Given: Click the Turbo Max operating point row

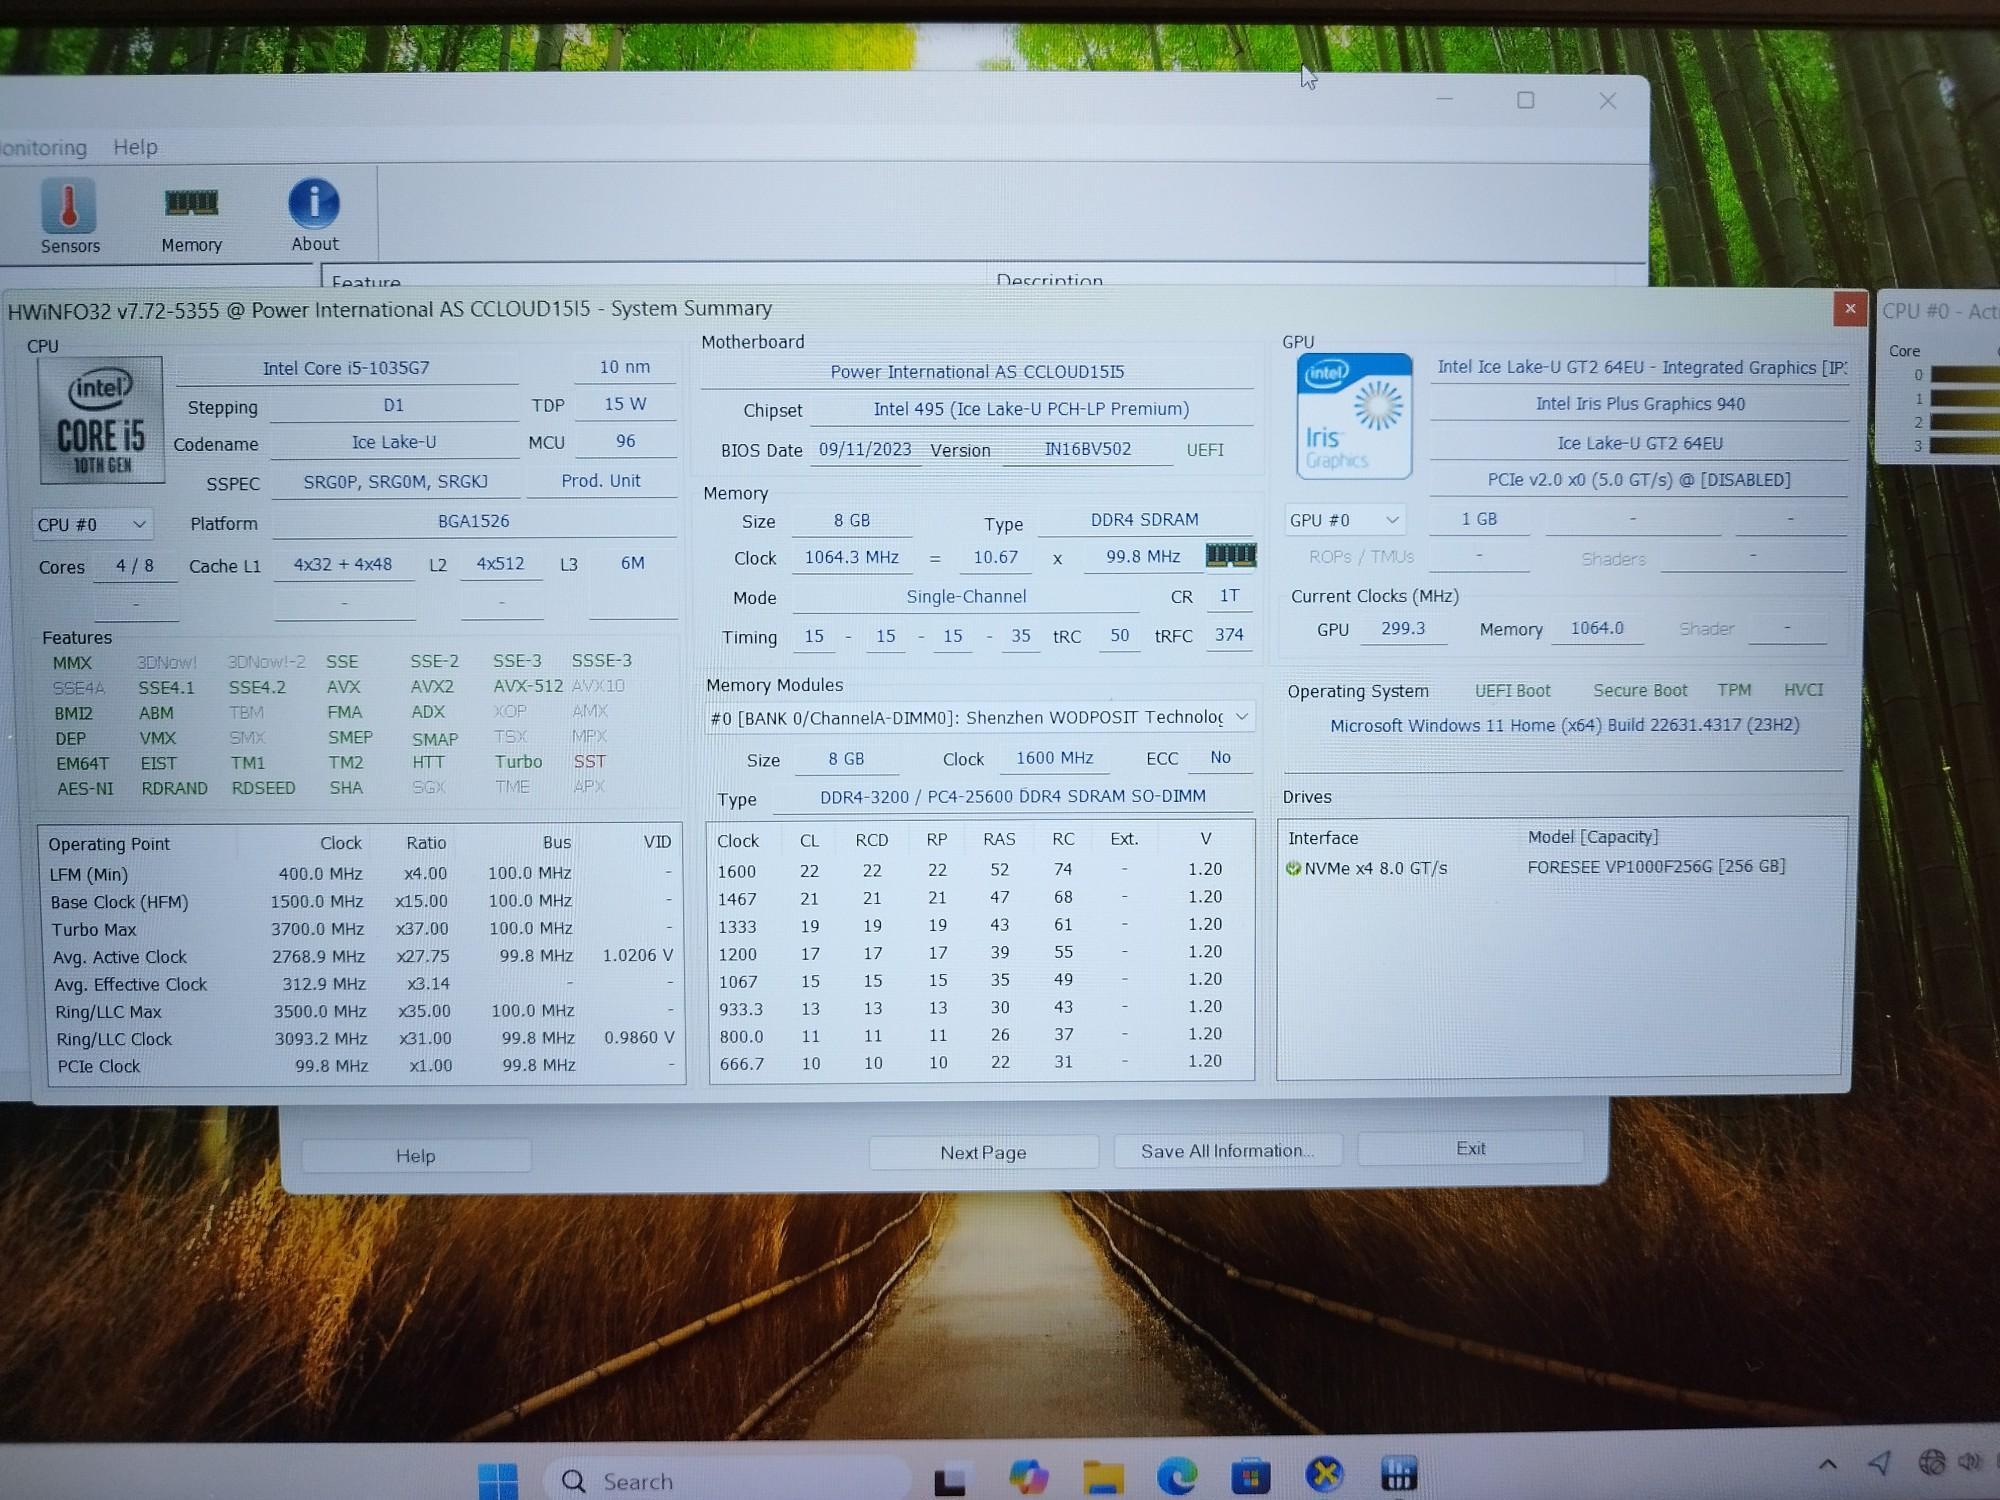Looking at the screenshot, I should pyautogui.click(x=362, y=929).
